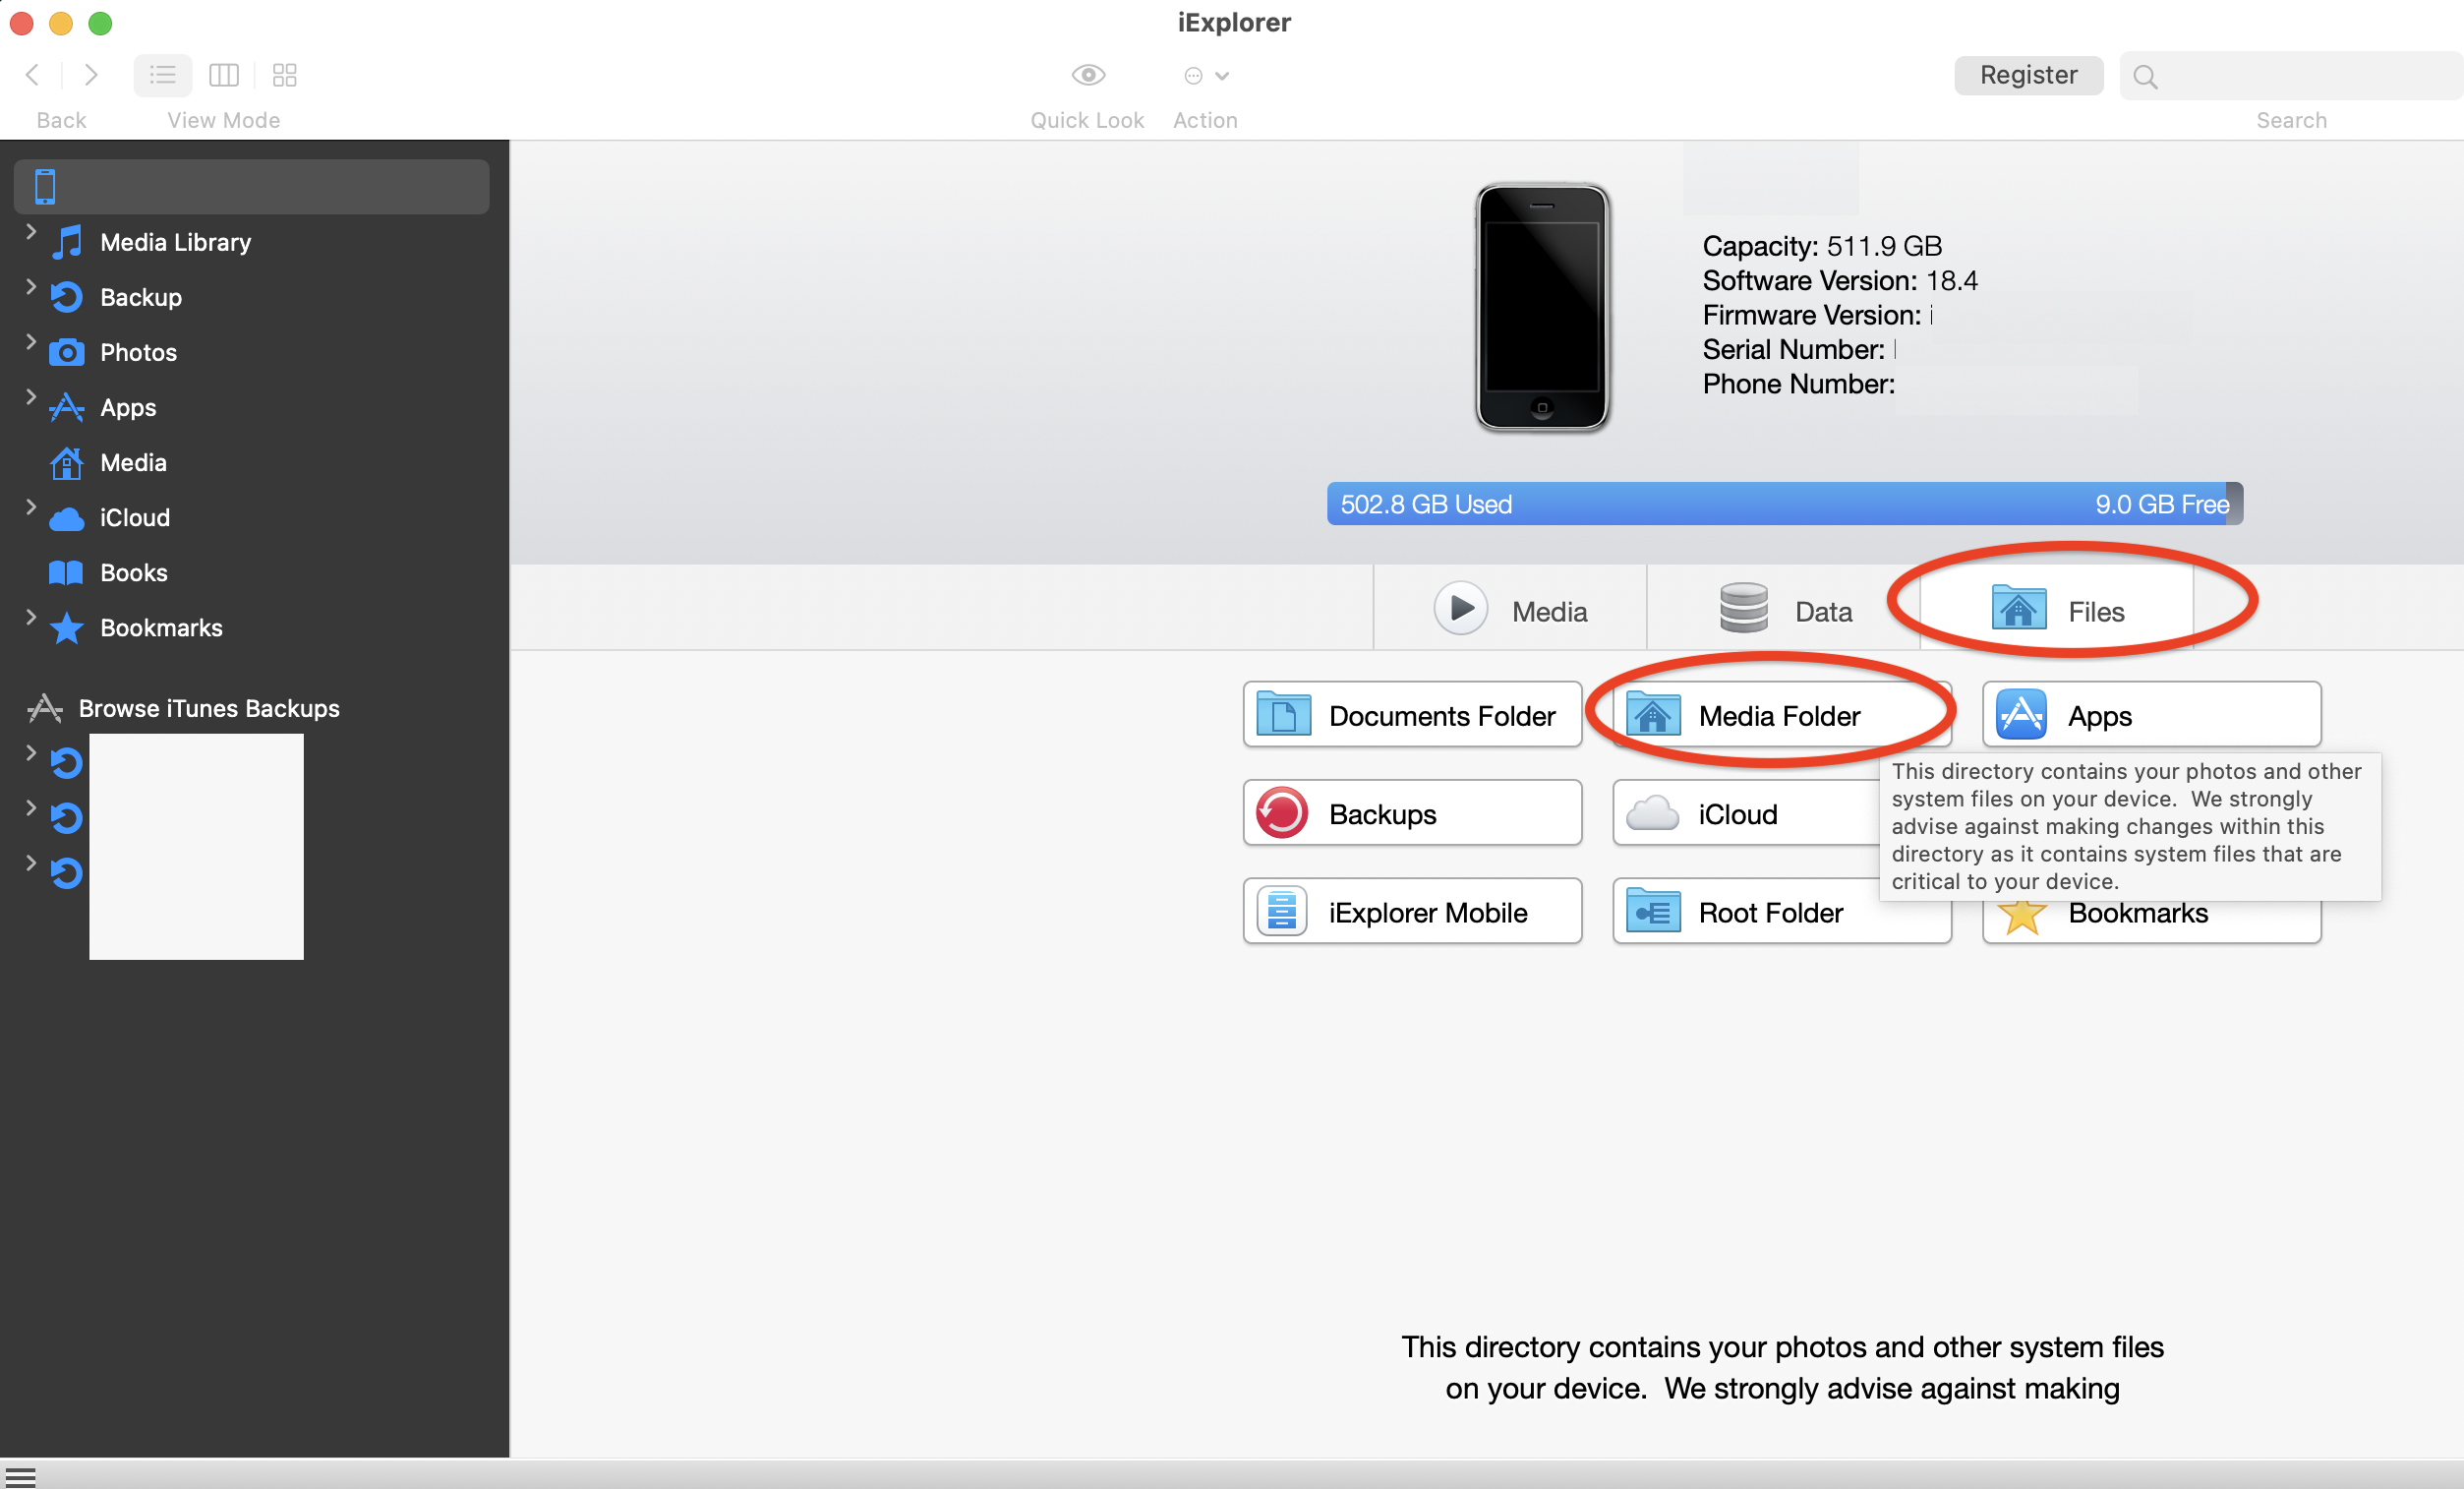Image resolution: width=2464 pixels, height=1489 pixels.
Task: Open Root Folder icon button
Action: (1652, 911)
